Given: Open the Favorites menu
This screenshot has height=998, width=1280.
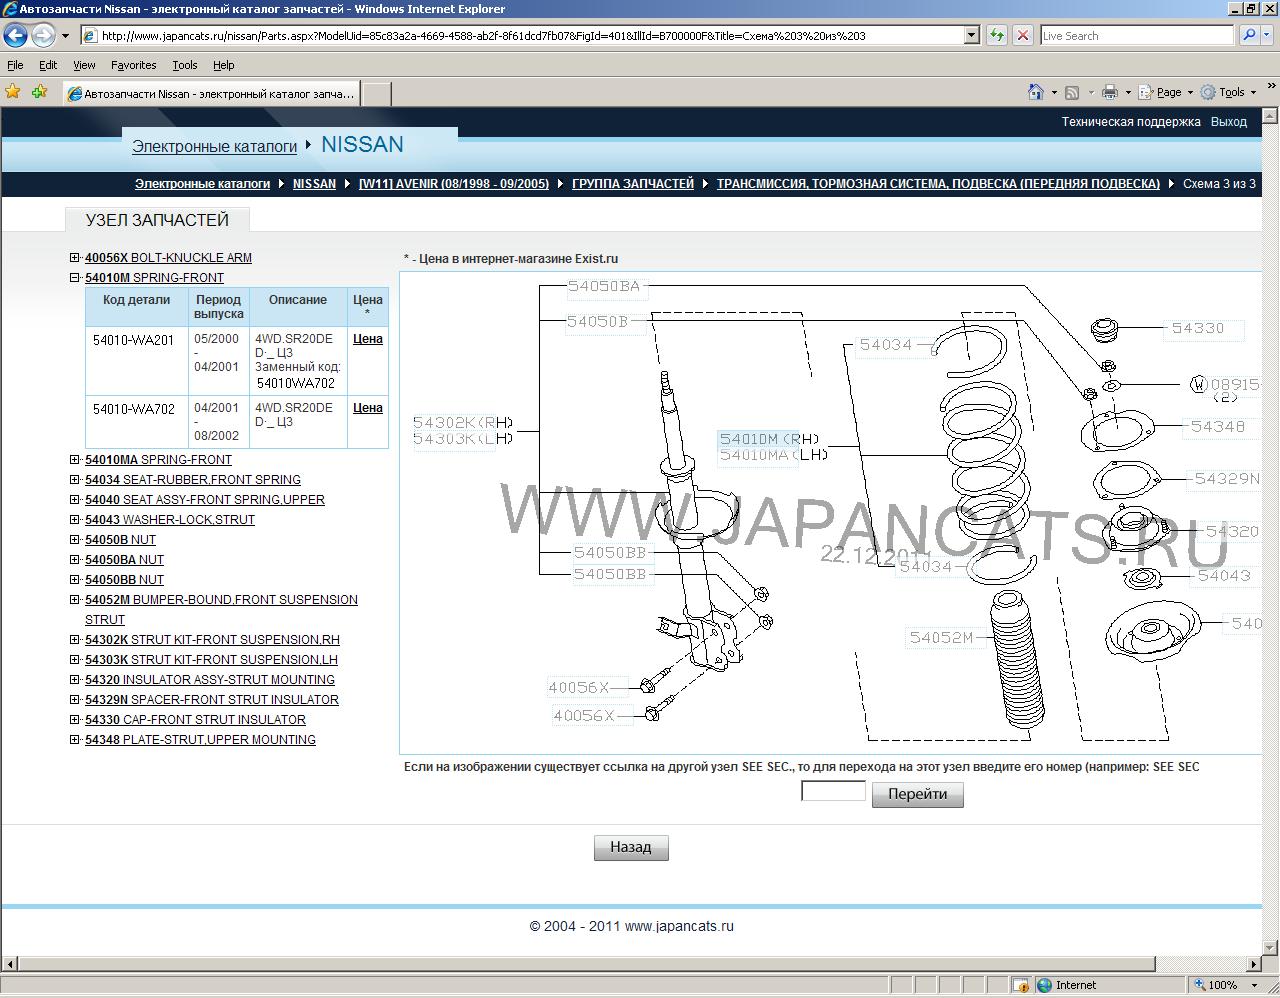Looking at the screenshot, I should click(133, 65).
